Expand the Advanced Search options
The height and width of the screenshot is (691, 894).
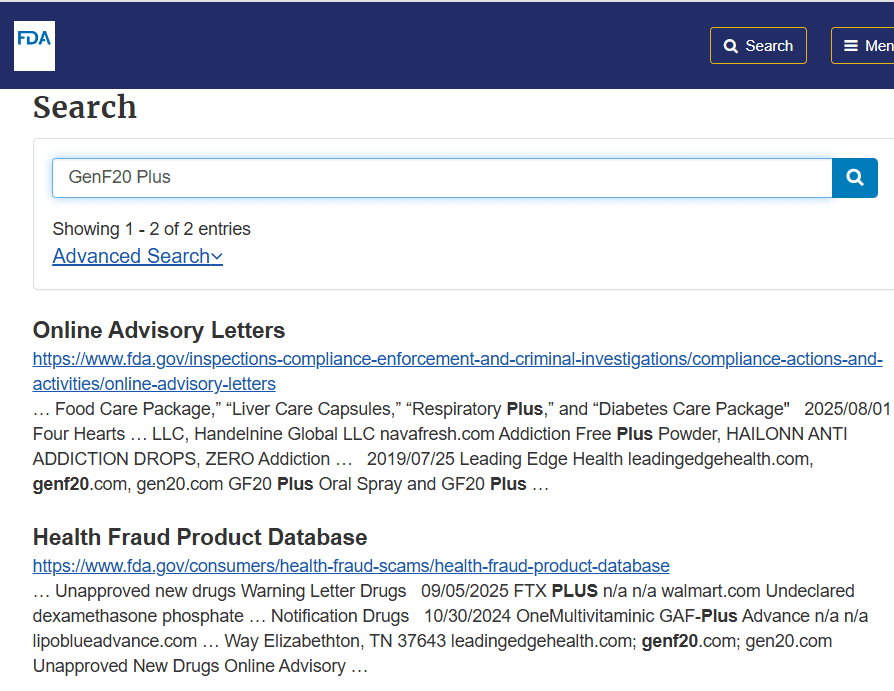click(137, 256)
